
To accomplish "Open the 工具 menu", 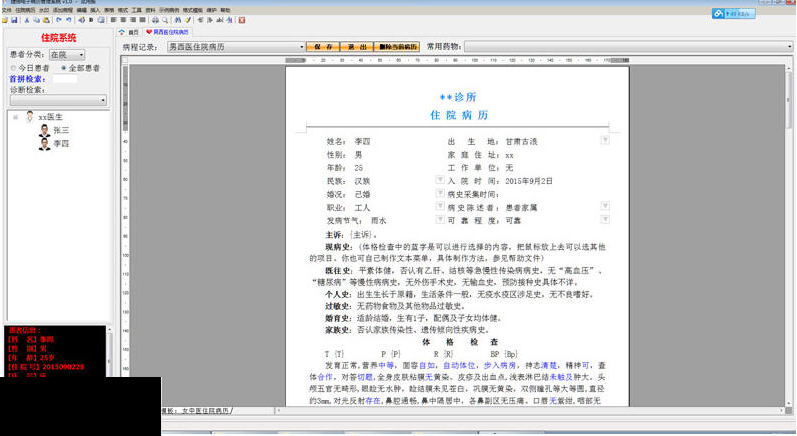I will point(137,10).
